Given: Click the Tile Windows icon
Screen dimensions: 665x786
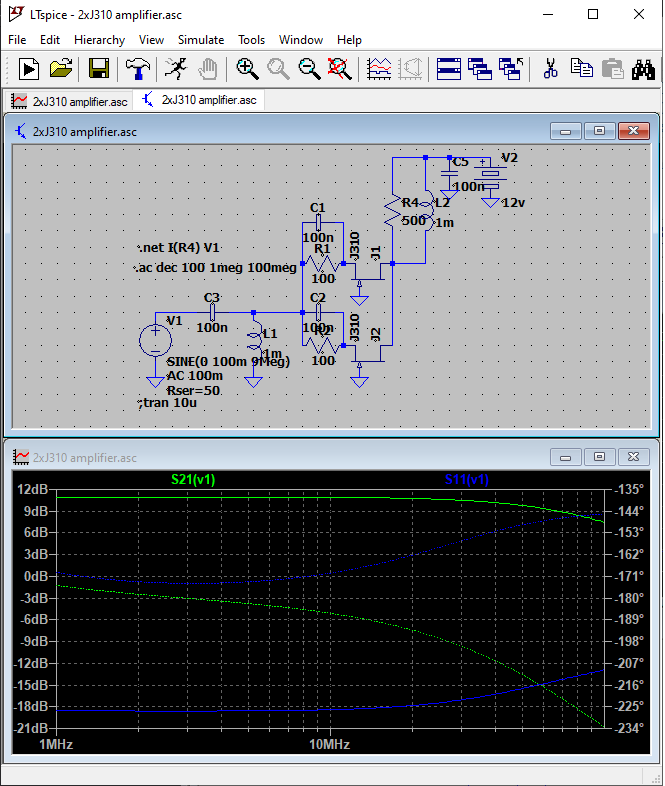Looking at the screenshot, I should coord(448,69).
